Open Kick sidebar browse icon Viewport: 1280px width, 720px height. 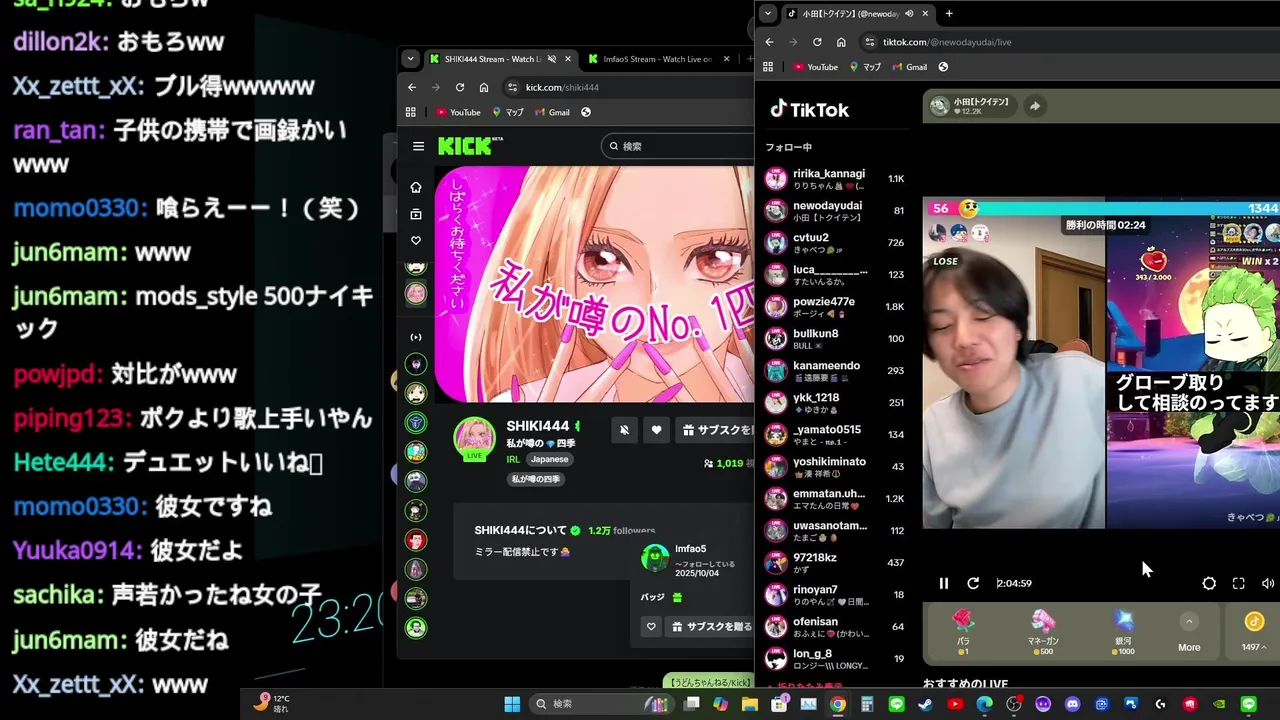pyautogui.click(x=416, y=214)
